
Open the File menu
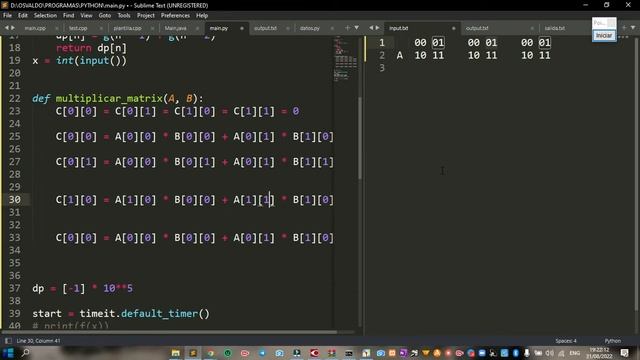pyautogui.click(x=7, y=16)
